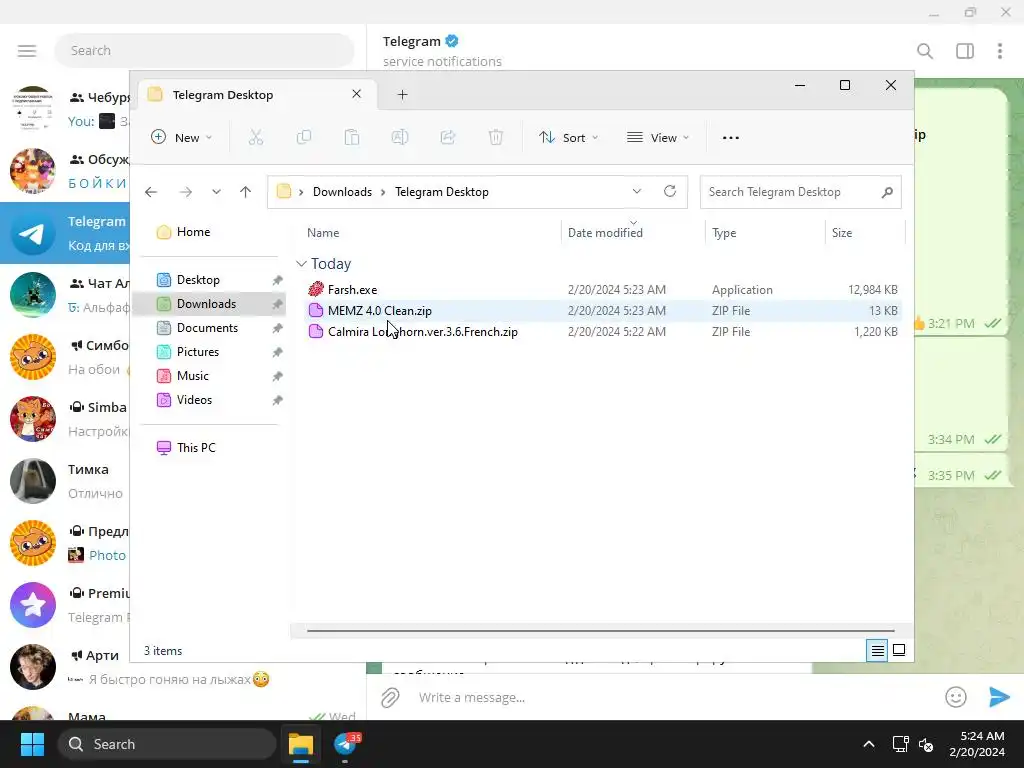Go up one folder level
1024x768 pixels.
point(246,192)
